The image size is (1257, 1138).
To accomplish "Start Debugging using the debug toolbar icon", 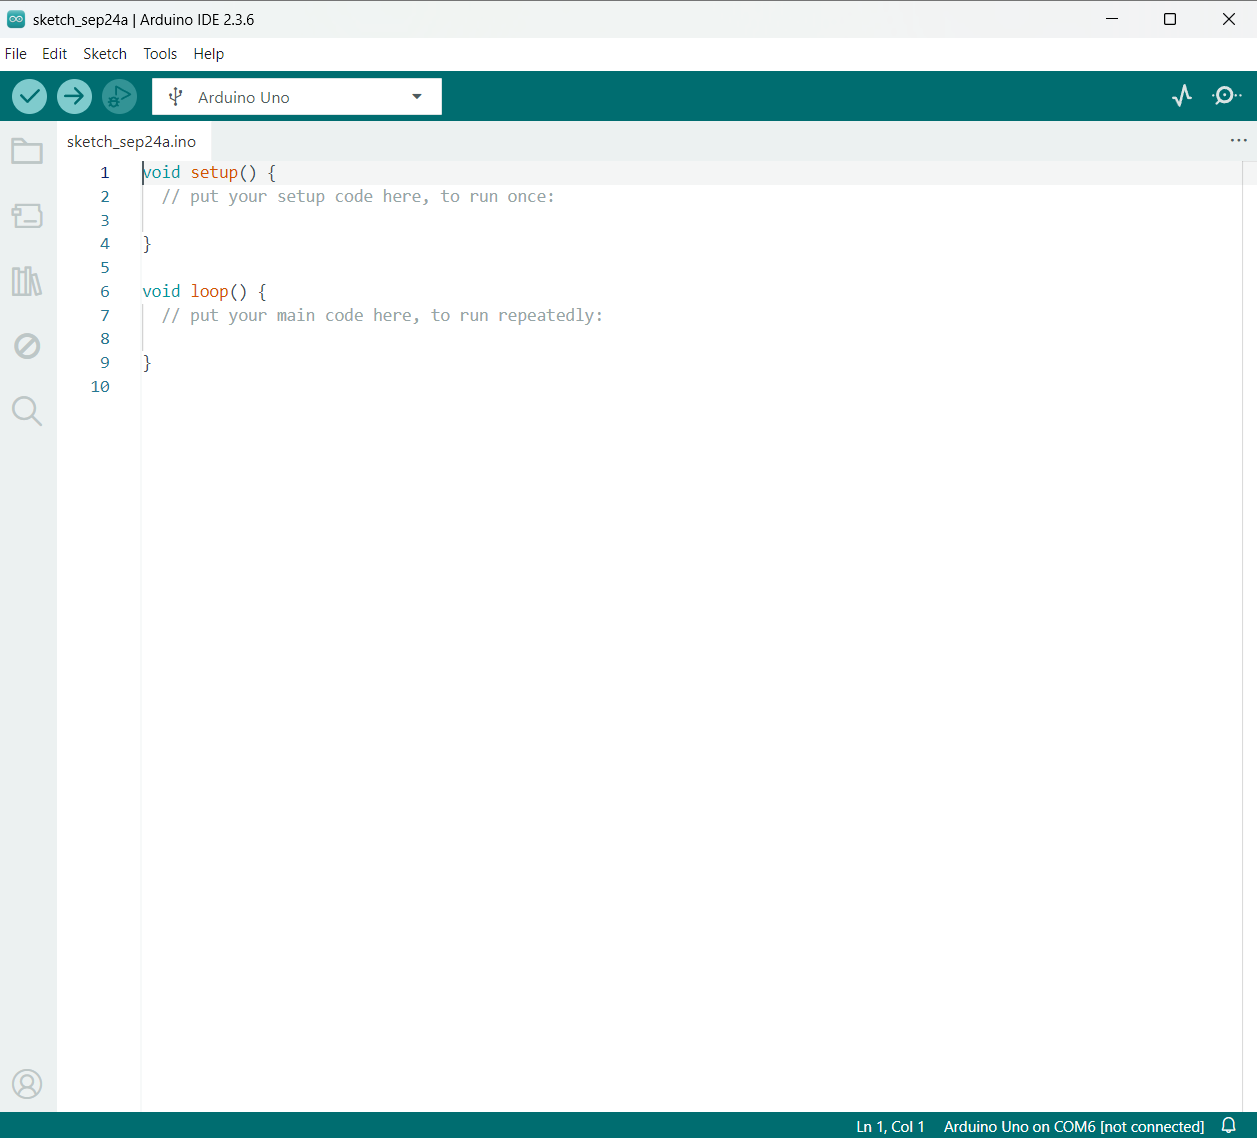I will (x=119, y=96).
